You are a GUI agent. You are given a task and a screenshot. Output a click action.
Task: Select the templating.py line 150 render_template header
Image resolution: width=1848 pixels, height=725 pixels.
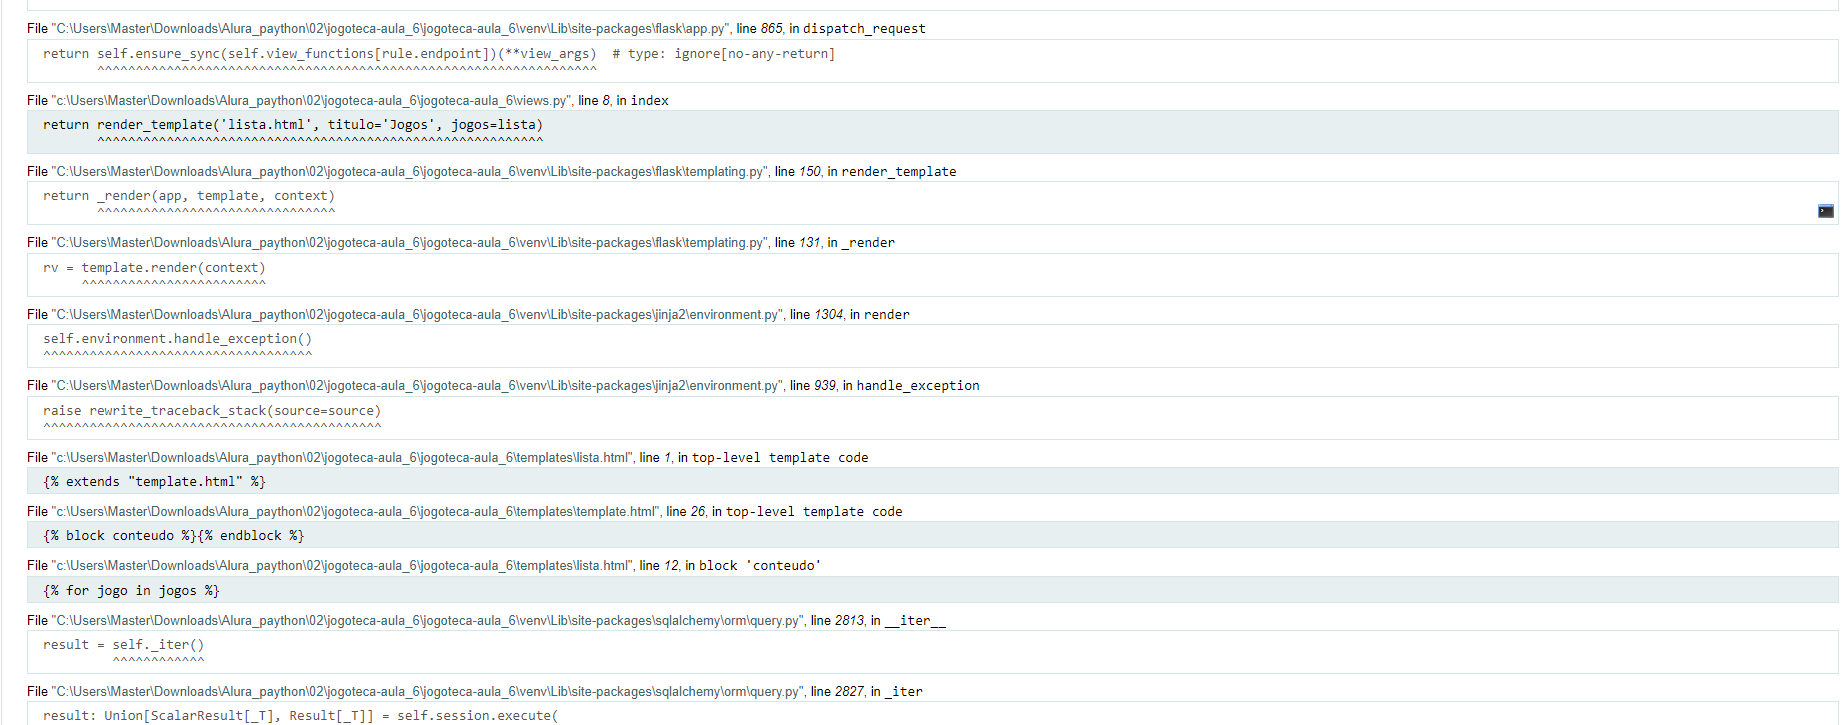pyautogui.click(x=491, y=171)
